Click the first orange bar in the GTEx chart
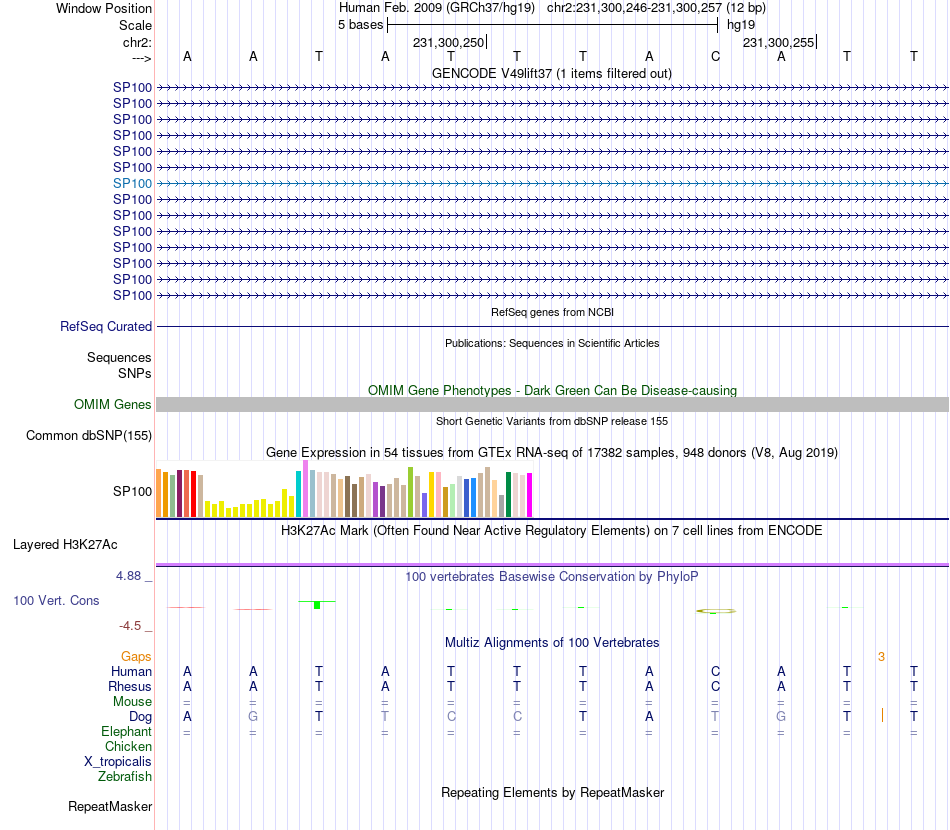950x830 pixels. pyautogui.click(x=159, y=493)
